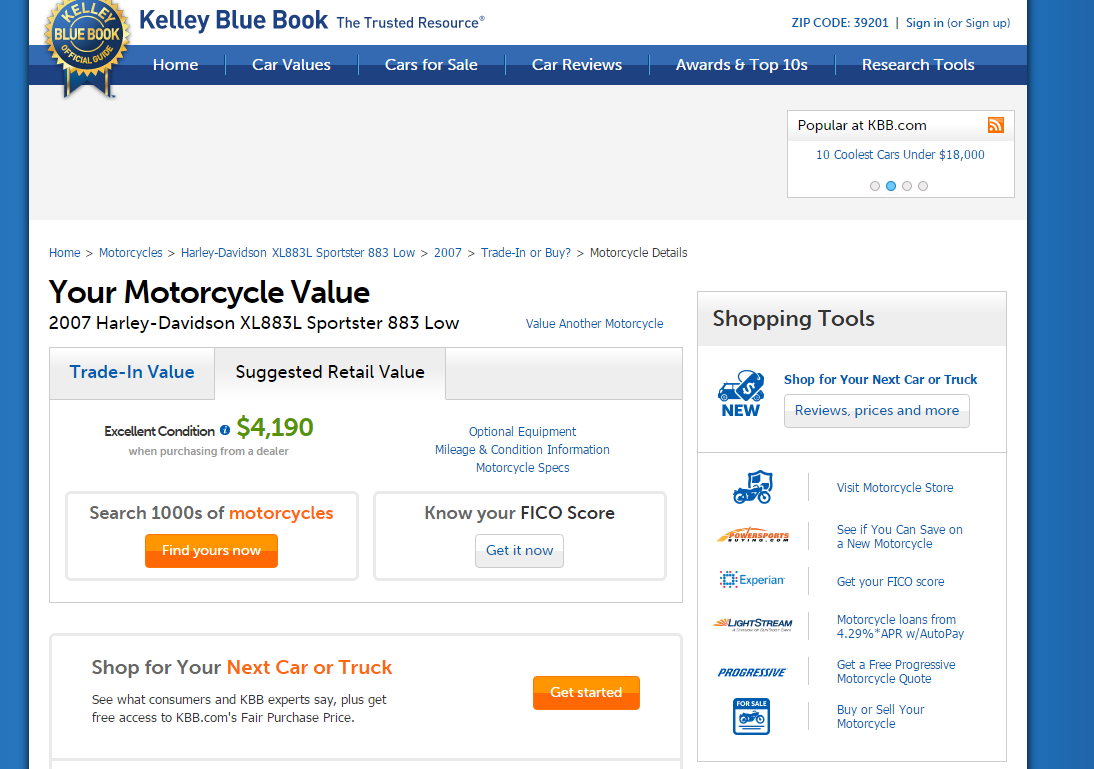1094x769 pixels.
Task: Click the Excellent Condition info icon
Action: tap(225, 431)
